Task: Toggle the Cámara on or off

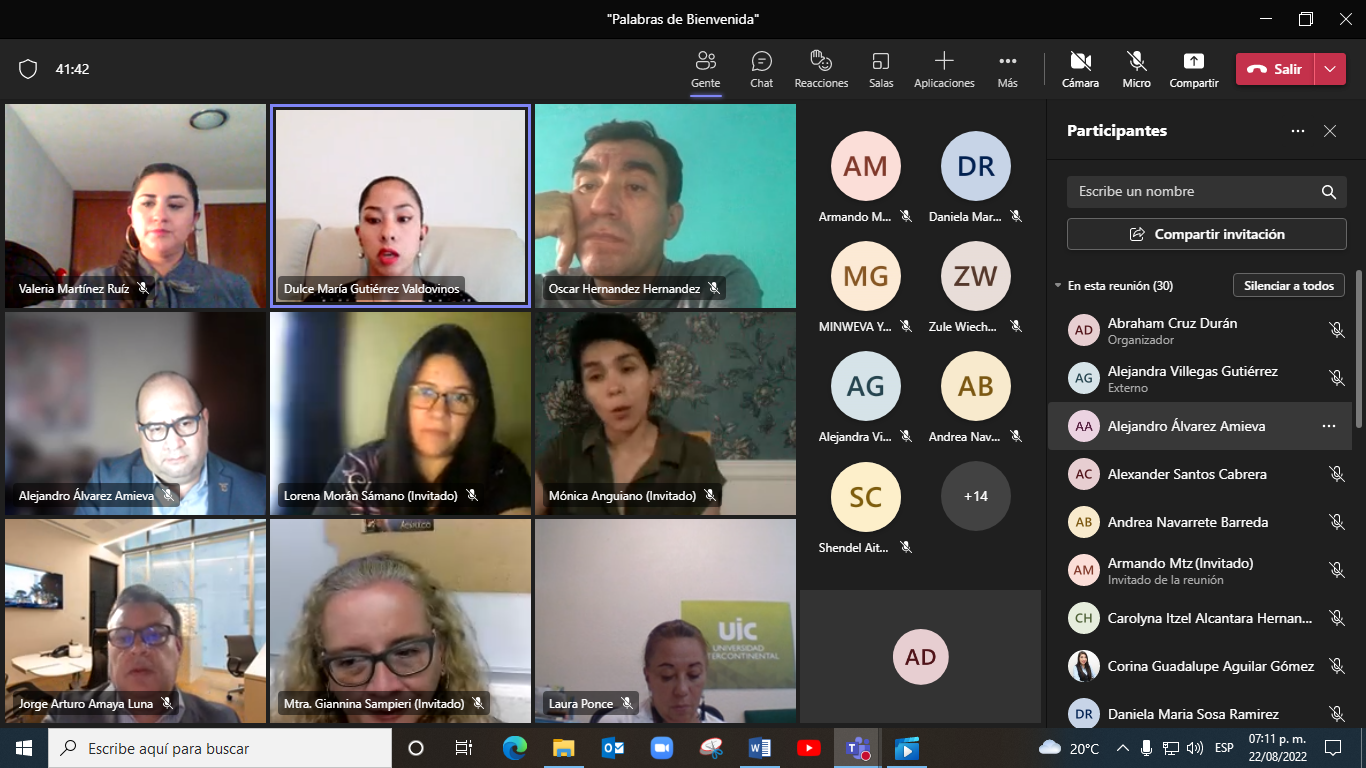Action: [1080, 70]
